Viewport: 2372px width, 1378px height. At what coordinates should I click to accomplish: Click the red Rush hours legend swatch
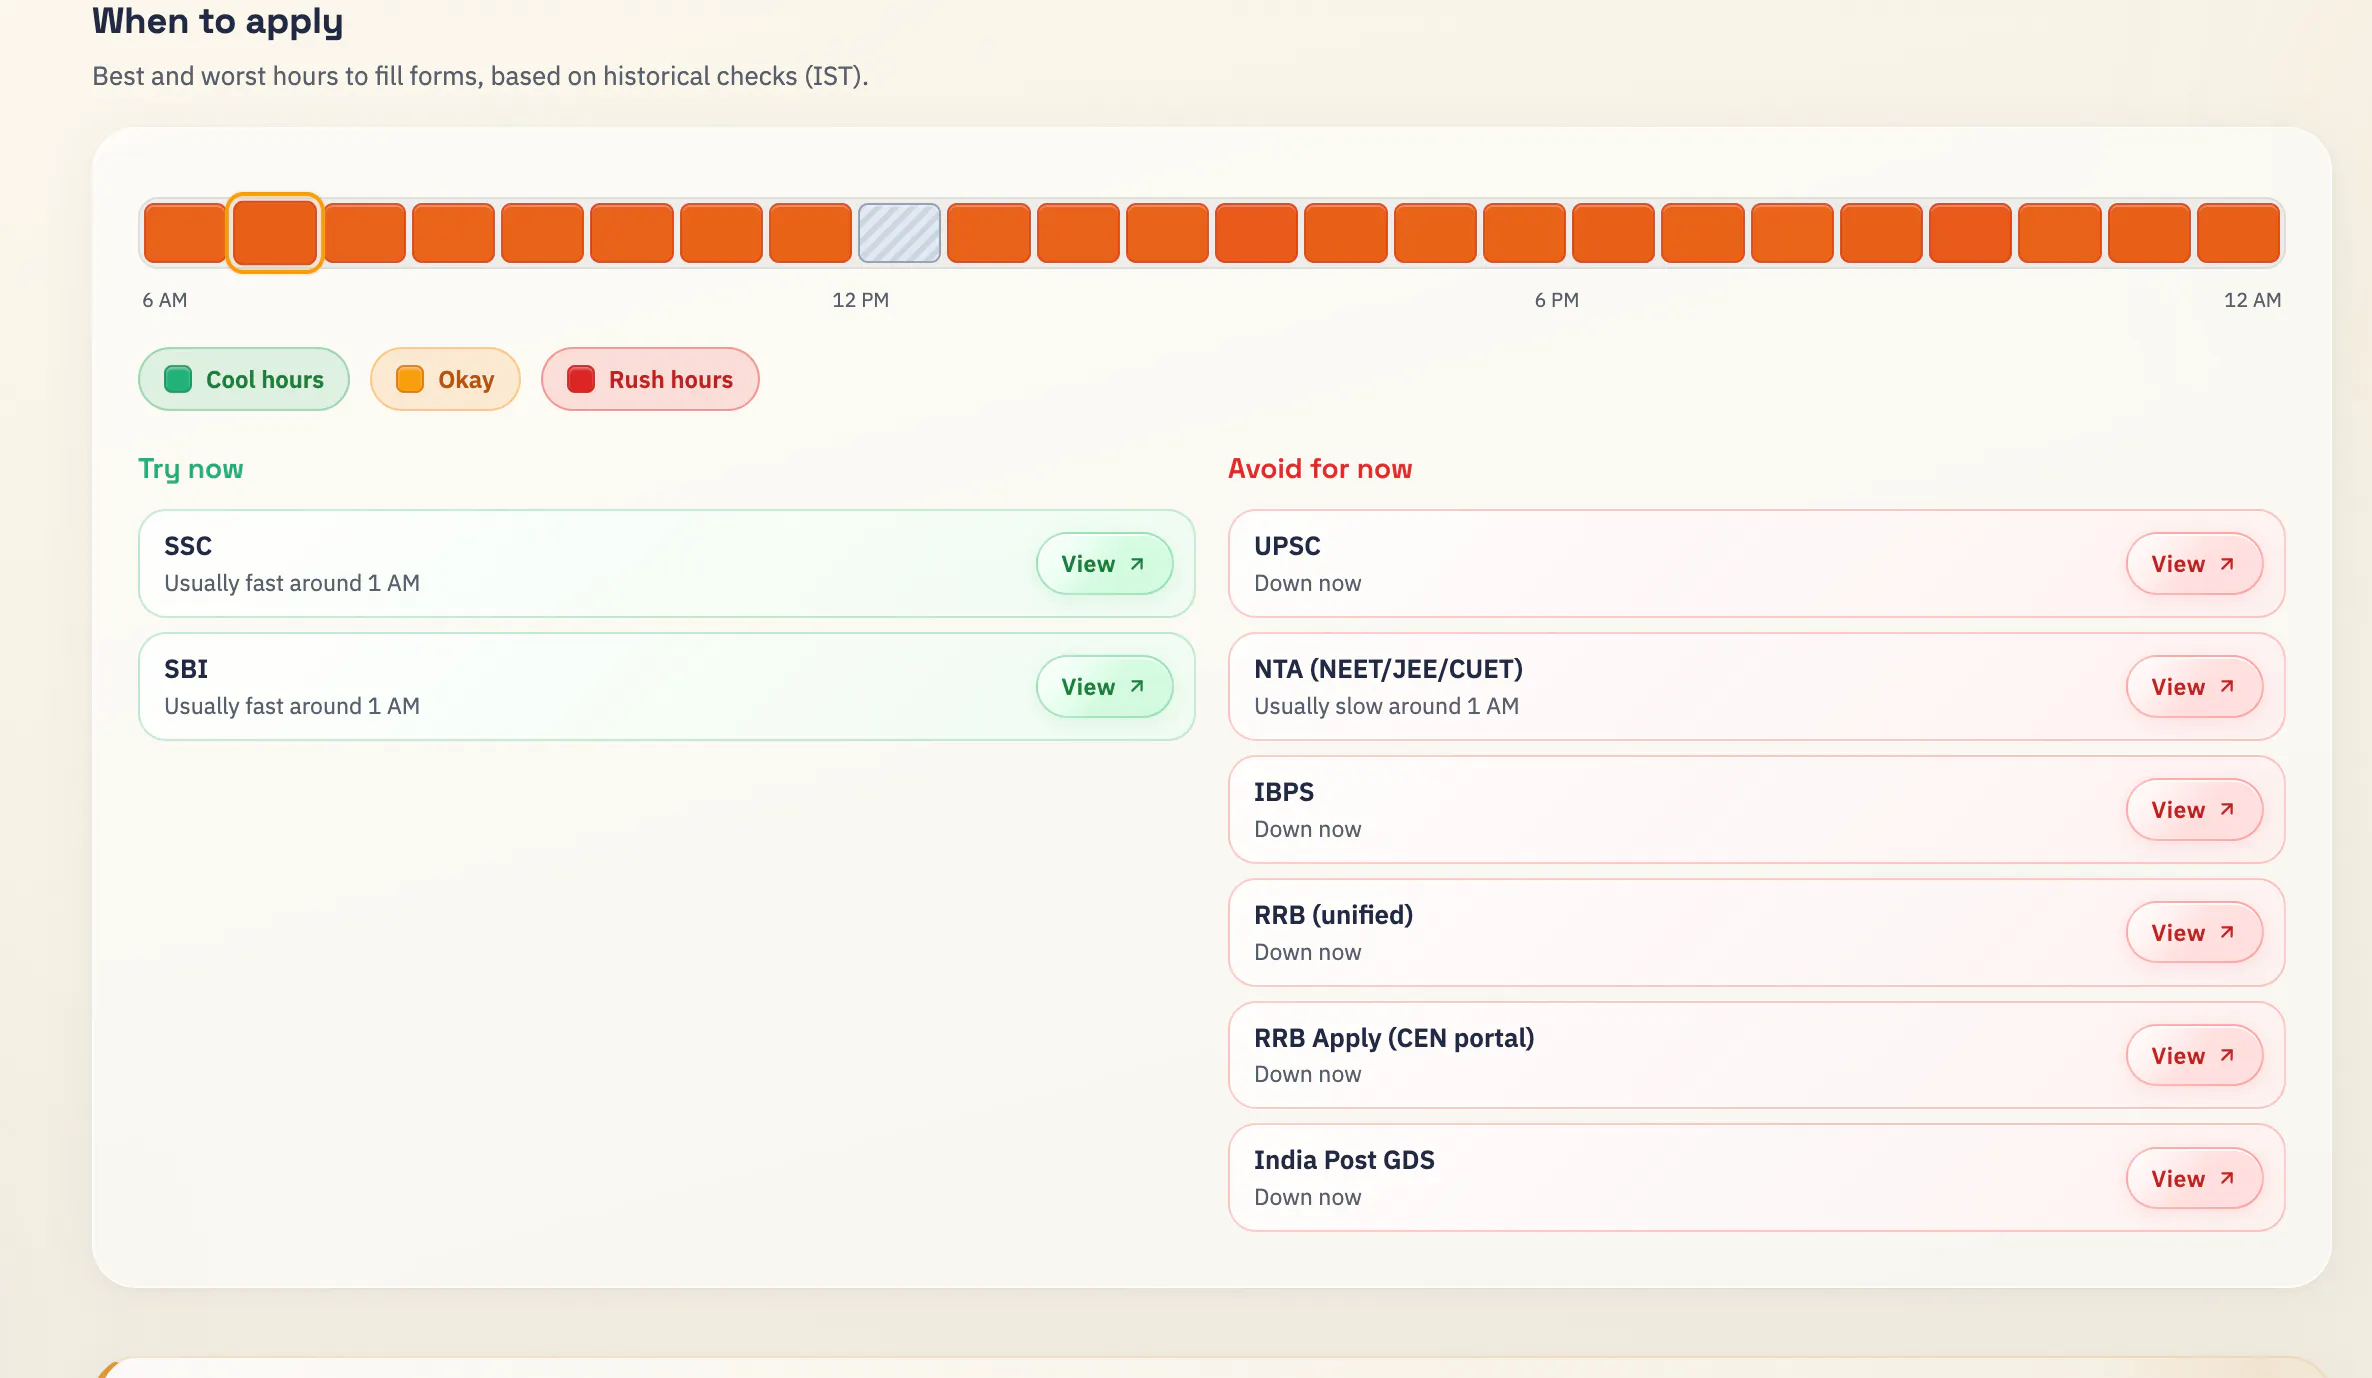pyautogui.click(x=581, y=380)
